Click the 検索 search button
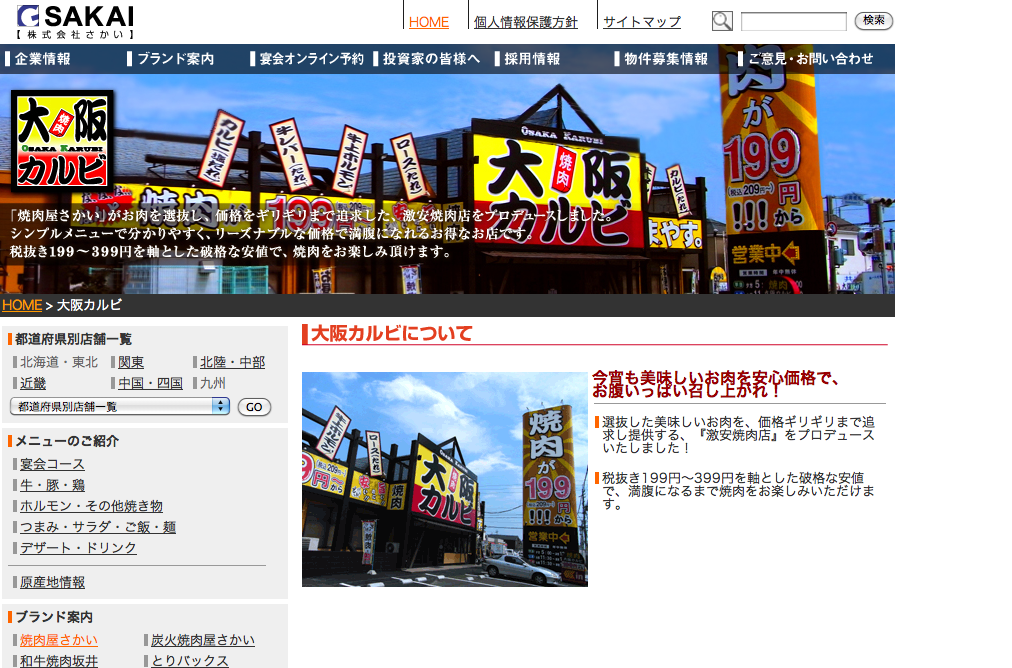This screenshot has width=1012, height=668. [x=874, y=21]
